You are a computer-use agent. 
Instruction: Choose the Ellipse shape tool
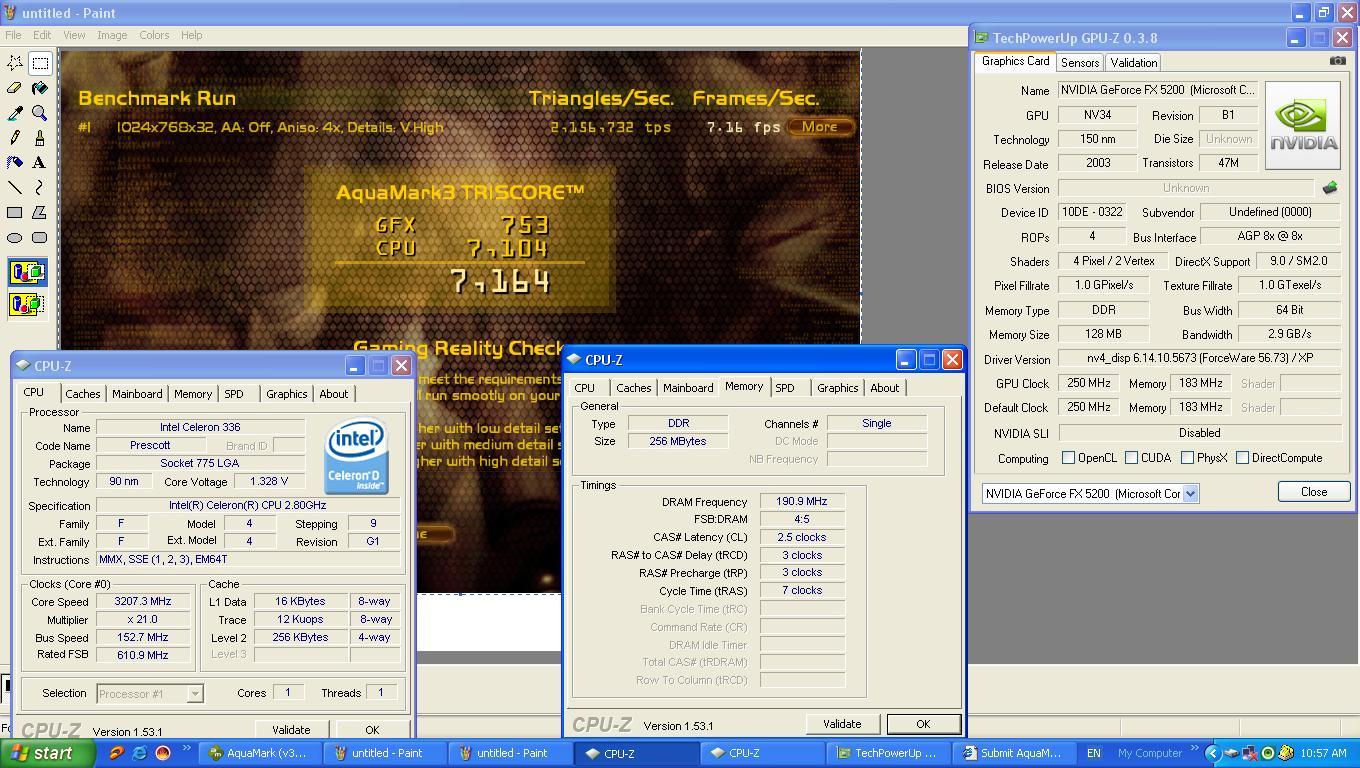pos(15,238)
